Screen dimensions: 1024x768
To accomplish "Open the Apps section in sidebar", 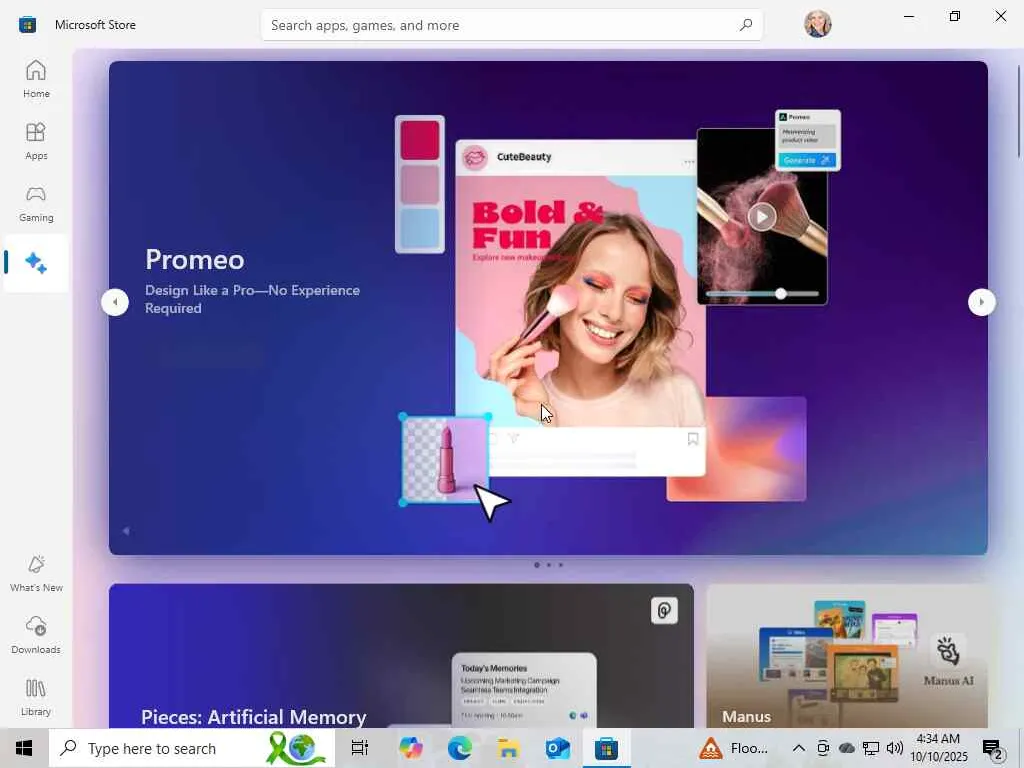I will pyautogui.click(x=36, y=141).
